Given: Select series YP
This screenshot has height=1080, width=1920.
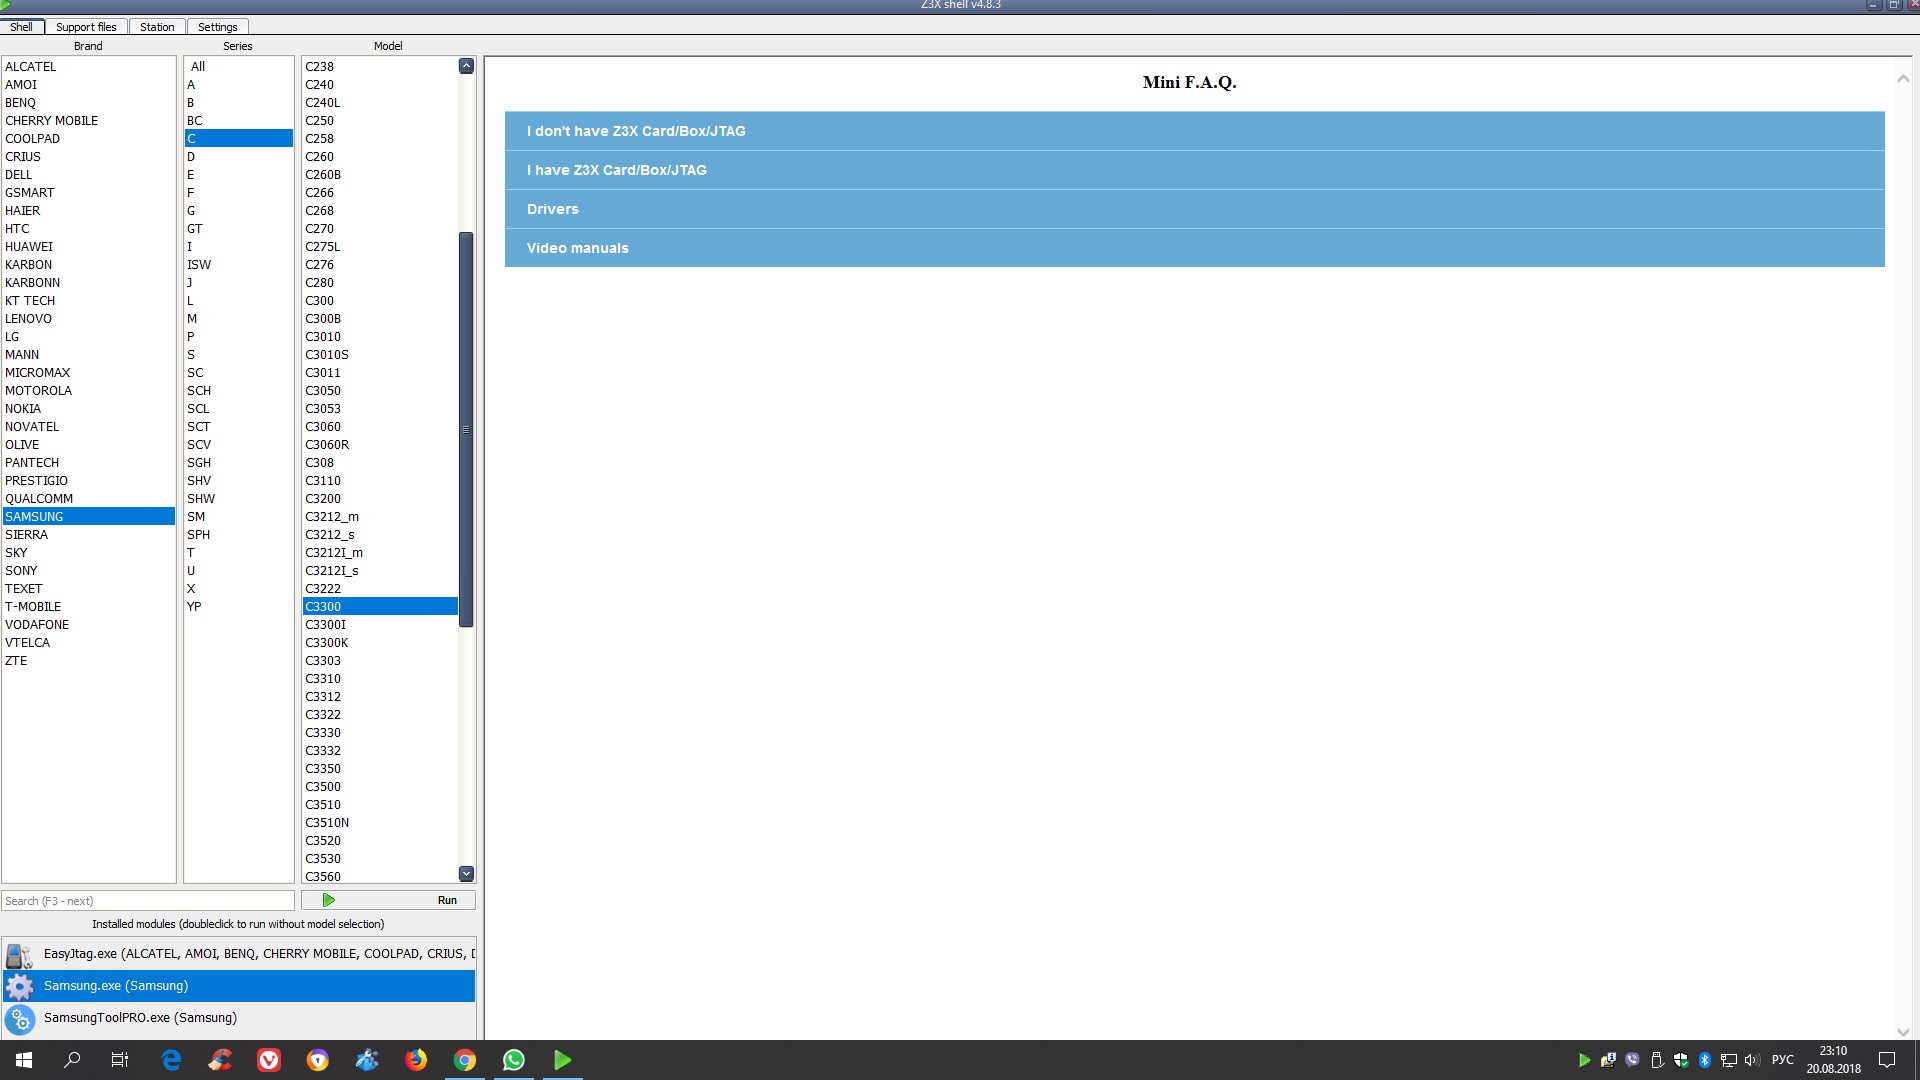Looking at the screenshot, I should coord(239,607).
